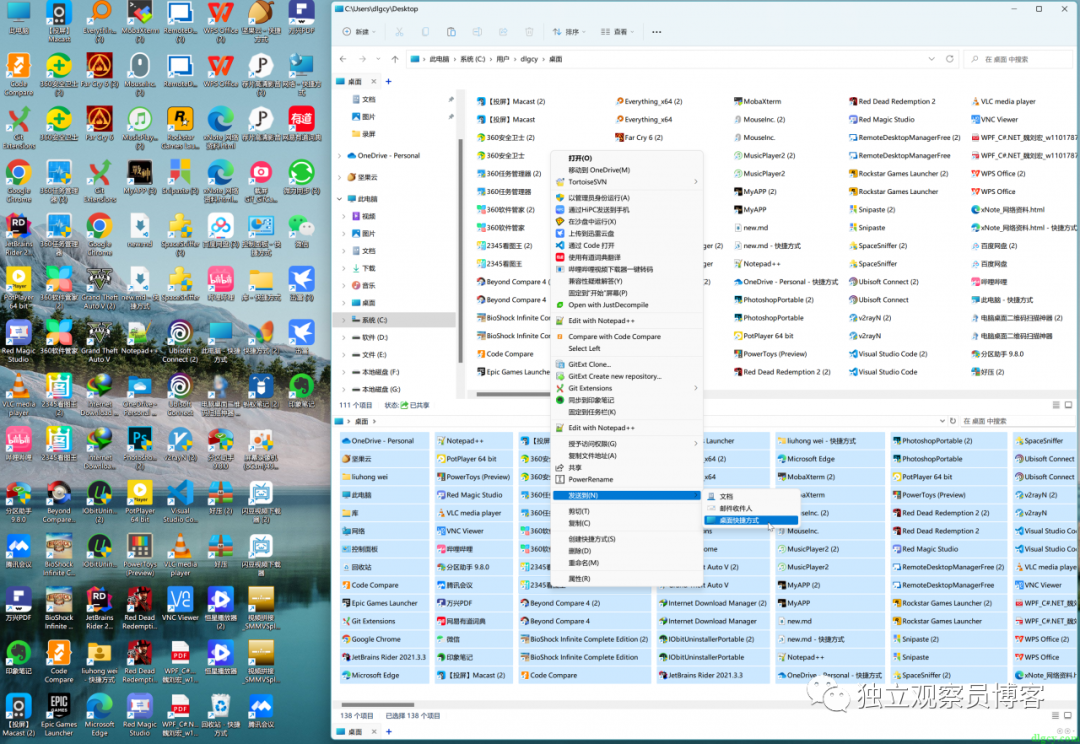
Task: Select Microsoft Edge icon on the desktop
Action: 99,713
